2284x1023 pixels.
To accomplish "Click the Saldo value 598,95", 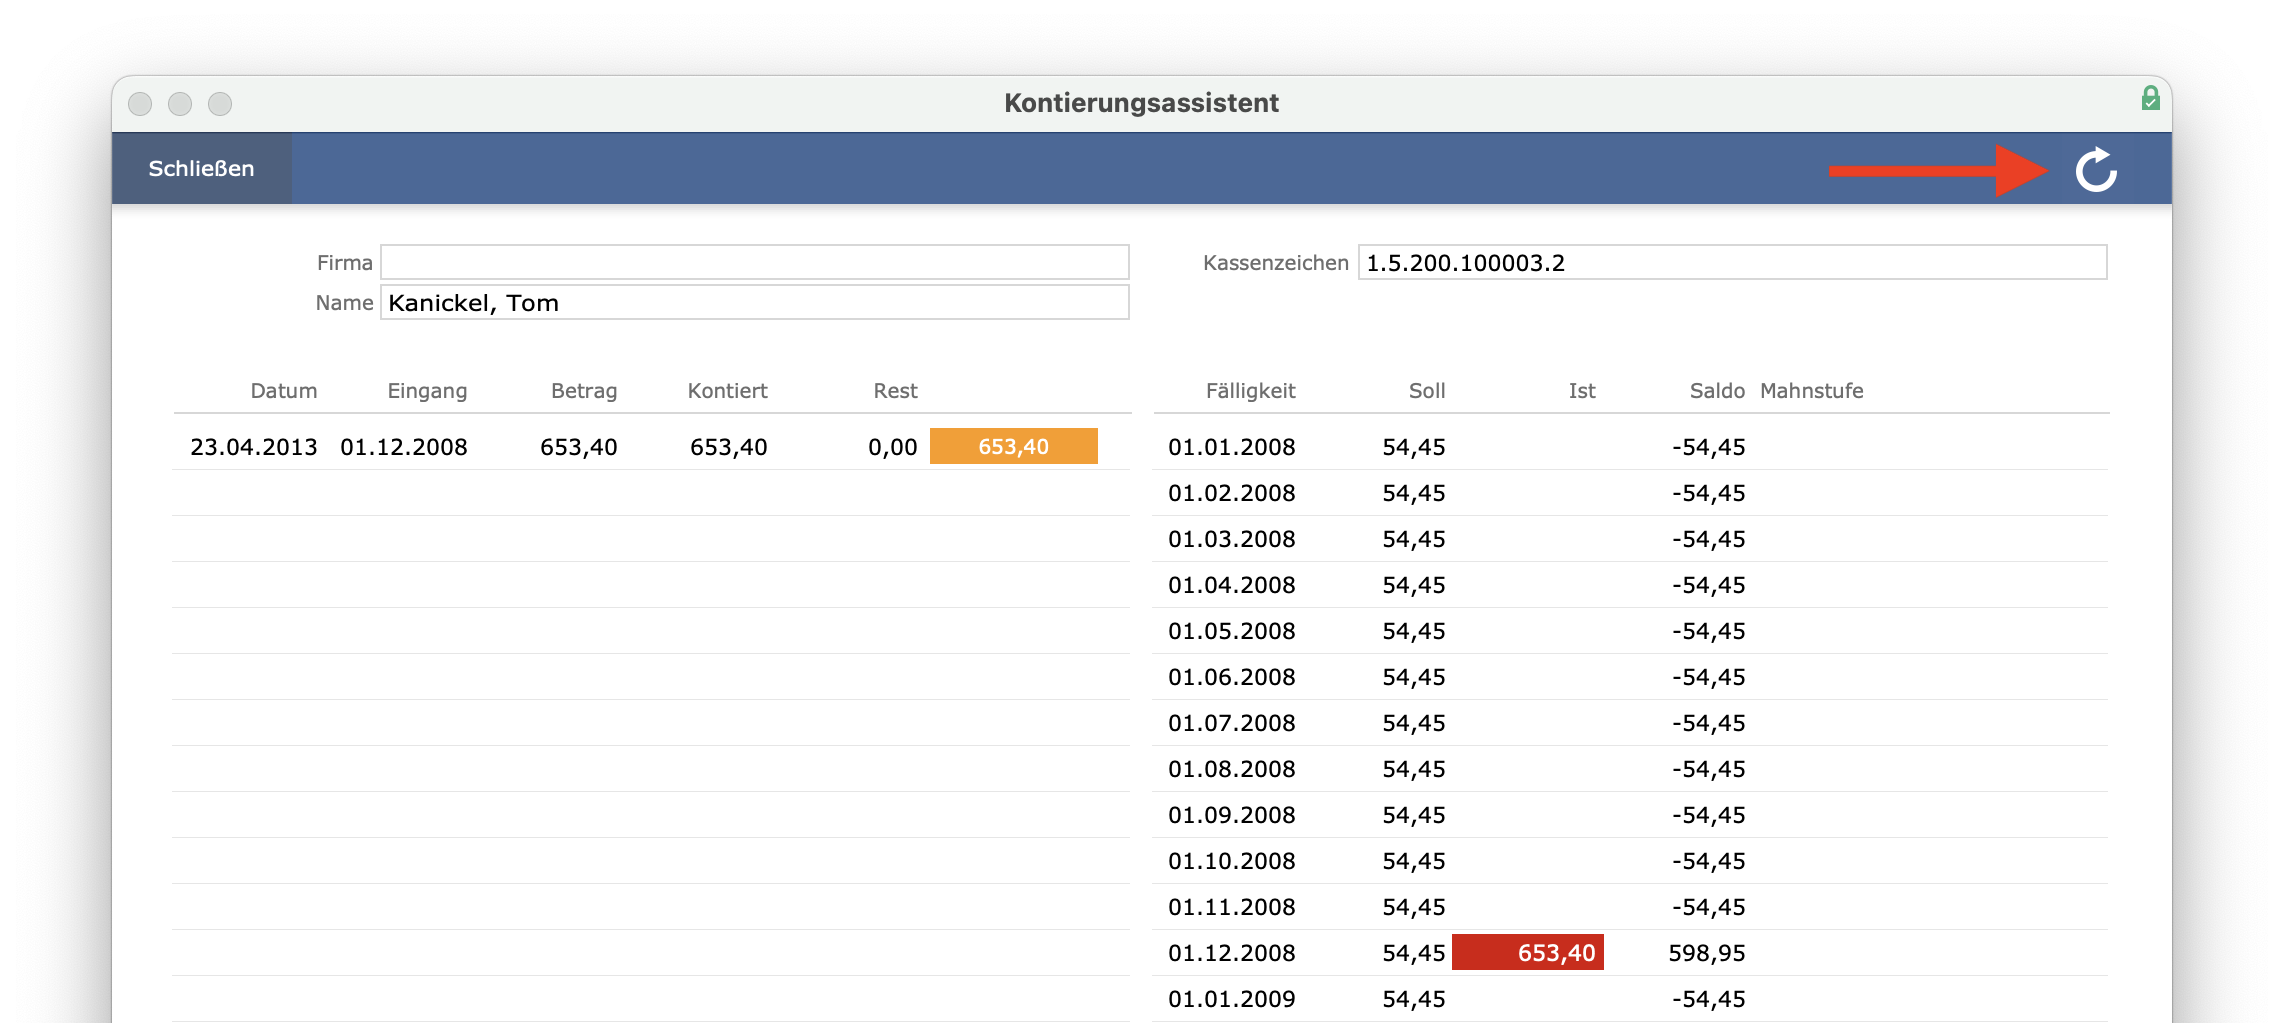I will [x=1707, y=953].
